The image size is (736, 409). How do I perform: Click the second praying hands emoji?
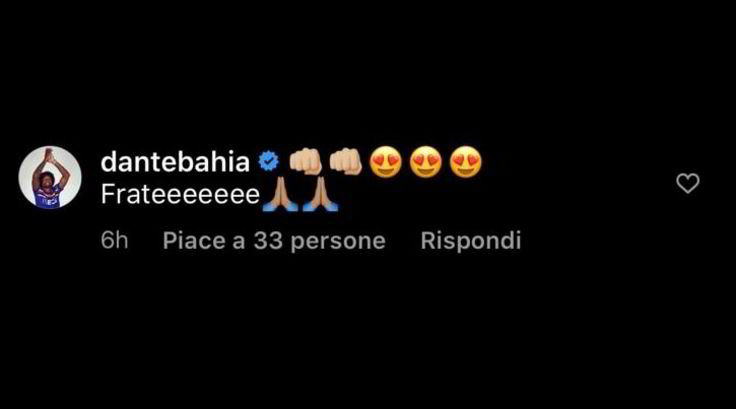(x=321, y=194)
